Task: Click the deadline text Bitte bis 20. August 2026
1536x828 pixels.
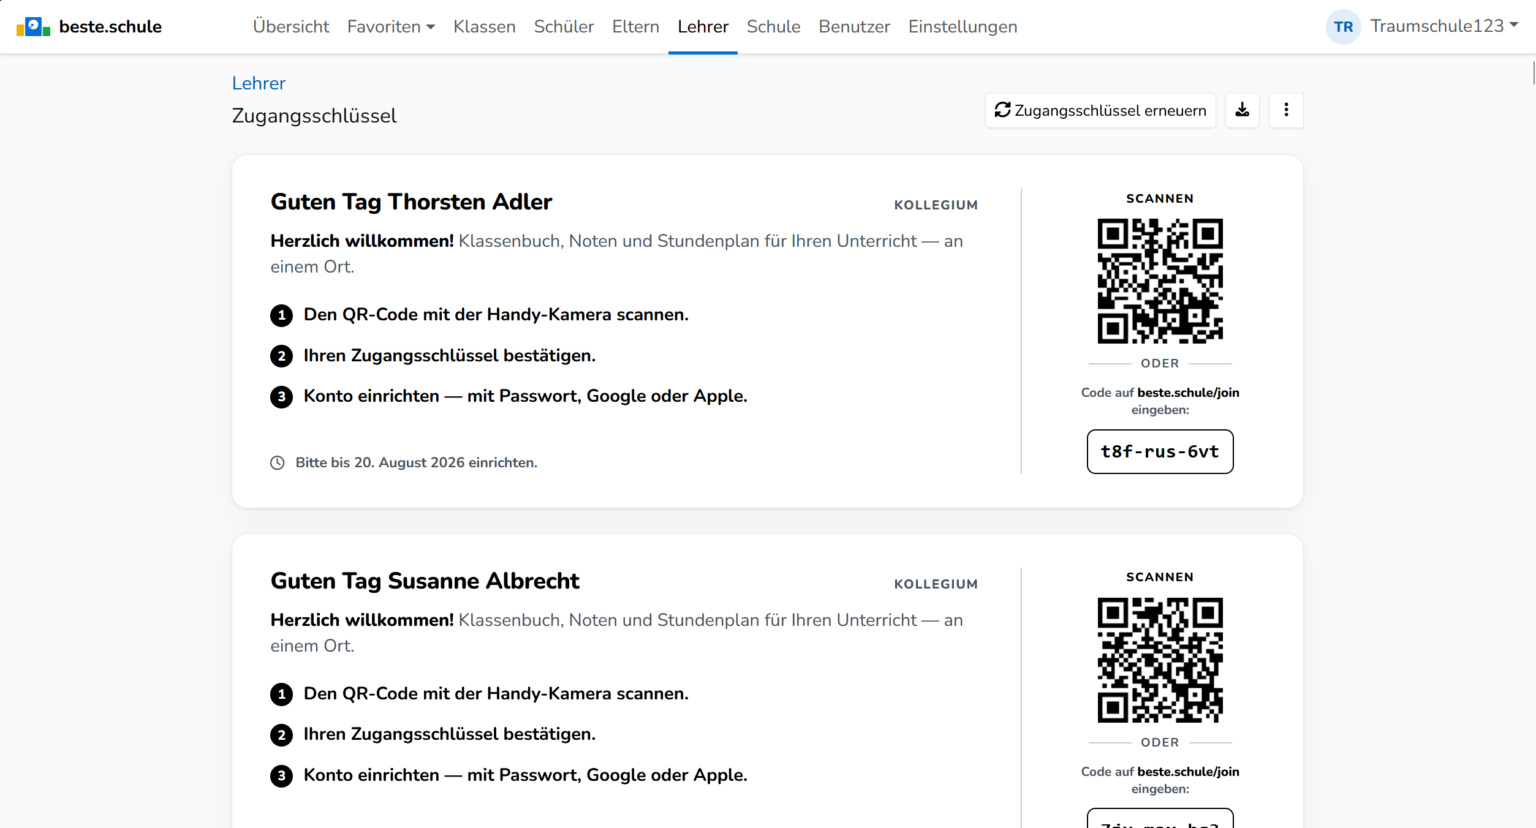Action: pyautogui.click(x=416, y=463)
